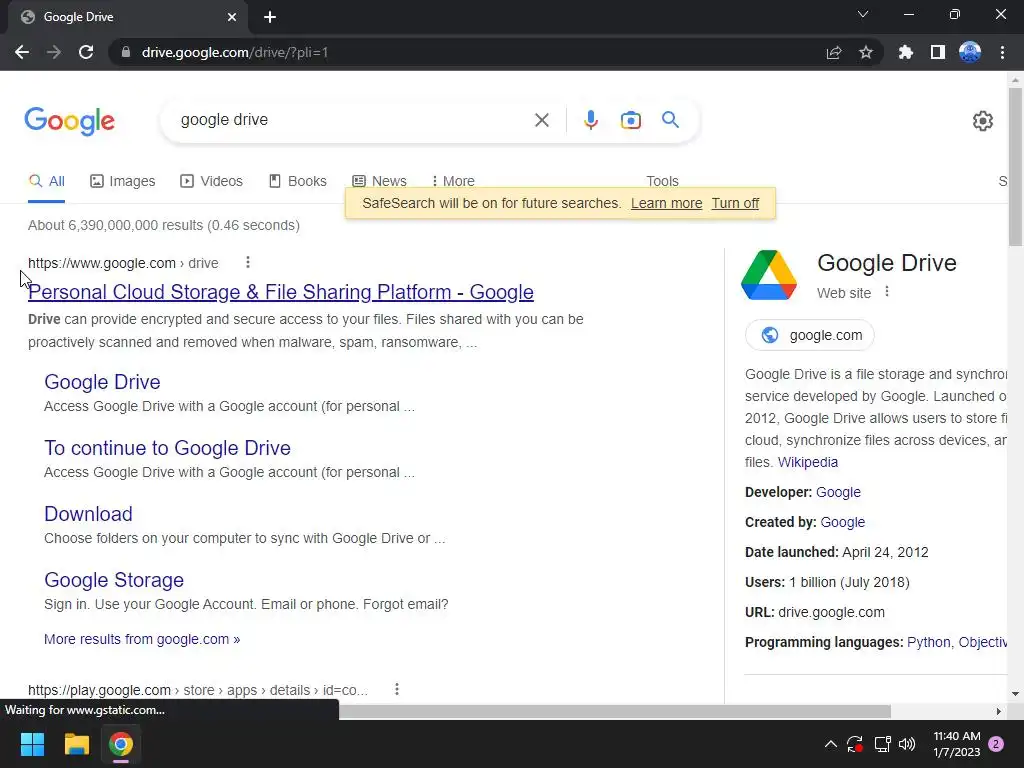Open options for the google.com drive result
The height and width of the screenshot is (768, 1024).
tap(248, 263)
